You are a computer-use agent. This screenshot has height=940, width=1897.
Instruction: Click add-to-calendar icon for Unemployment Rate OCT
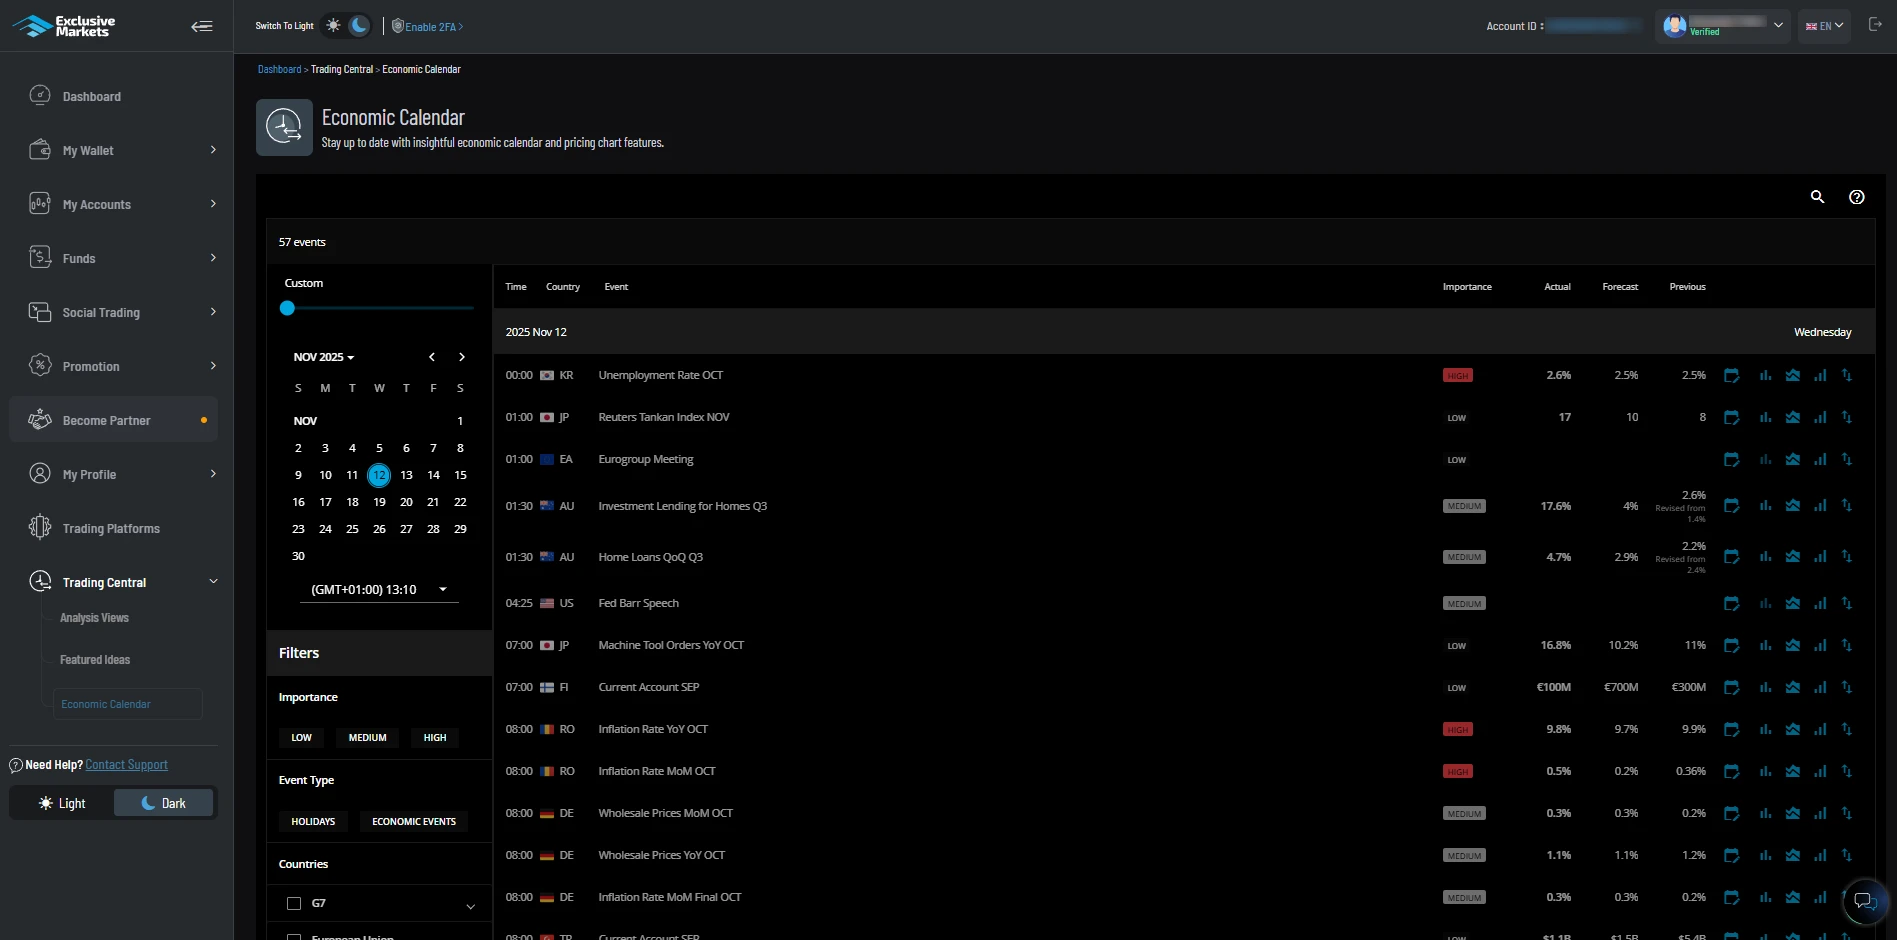click(x=1731, y=376)
